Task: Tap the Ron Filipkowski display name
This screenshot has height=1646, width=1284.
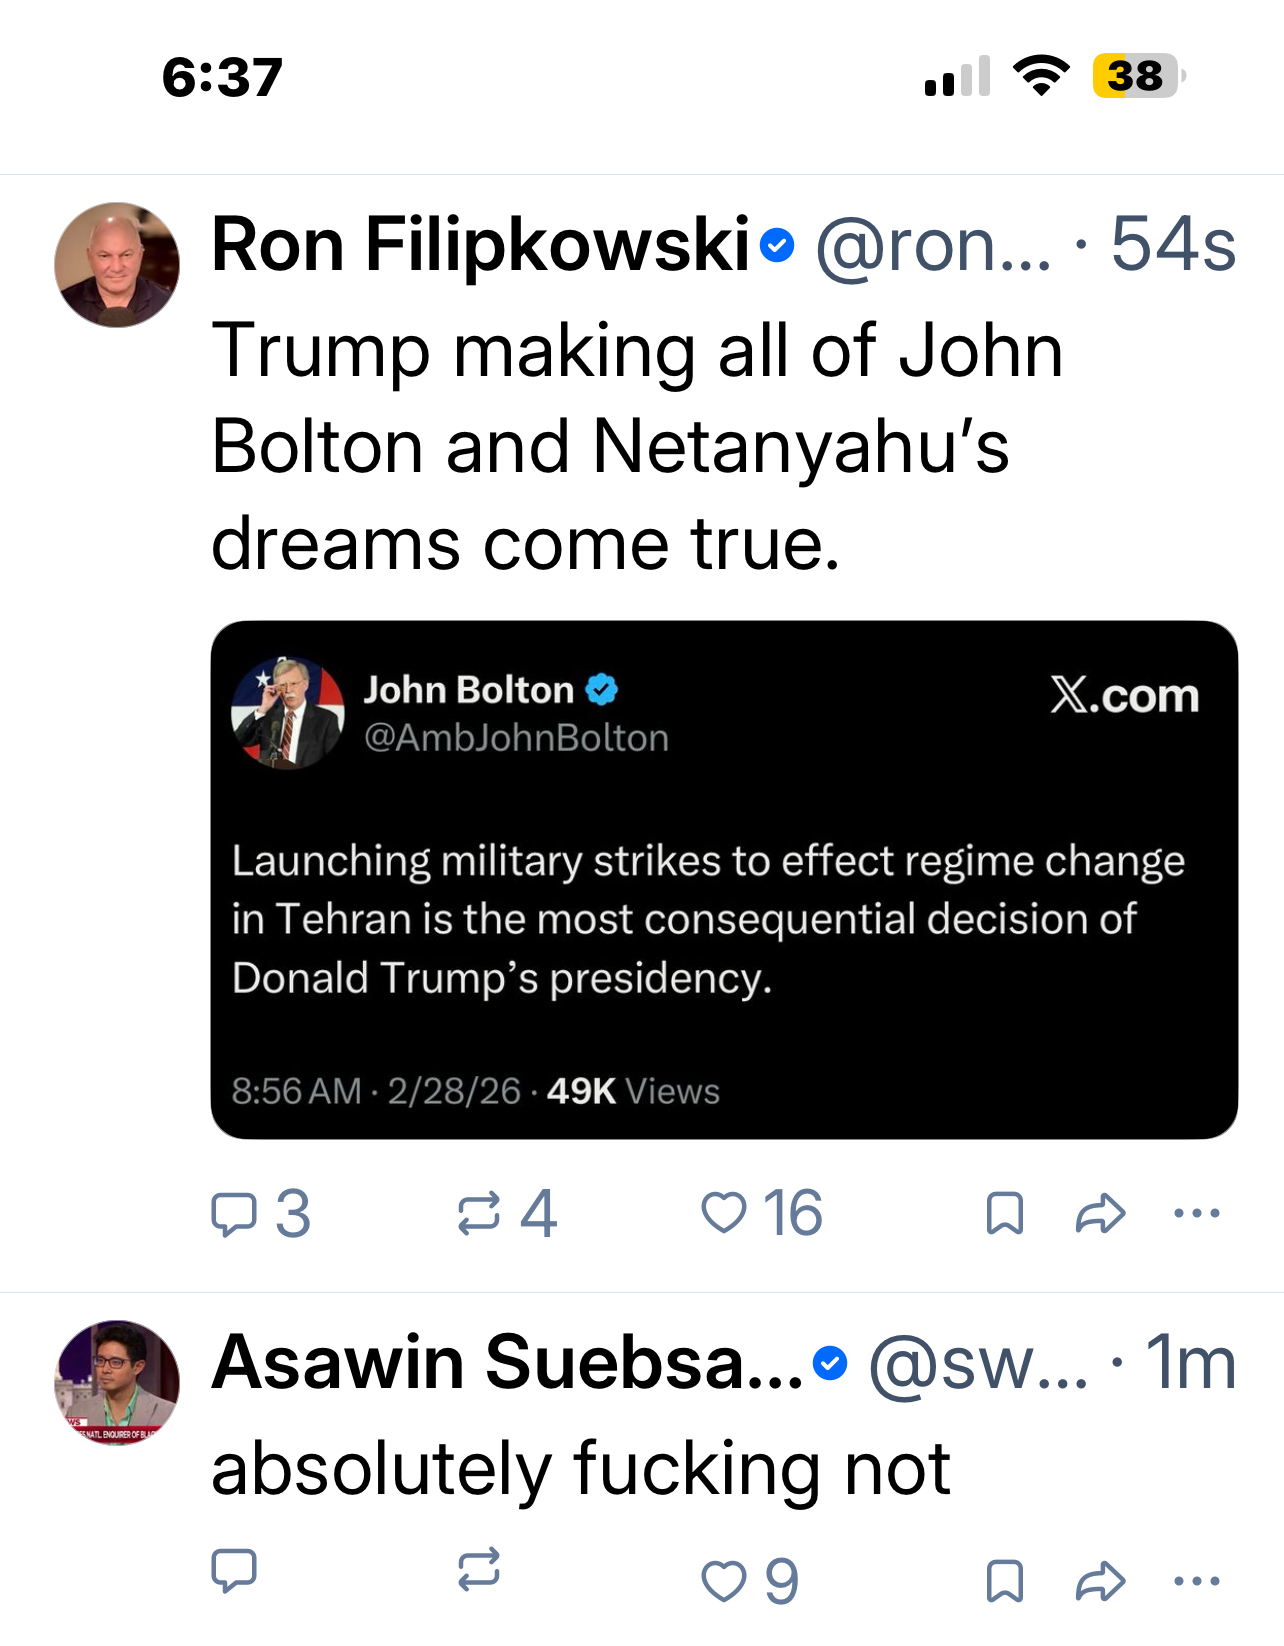Action: 480,245
